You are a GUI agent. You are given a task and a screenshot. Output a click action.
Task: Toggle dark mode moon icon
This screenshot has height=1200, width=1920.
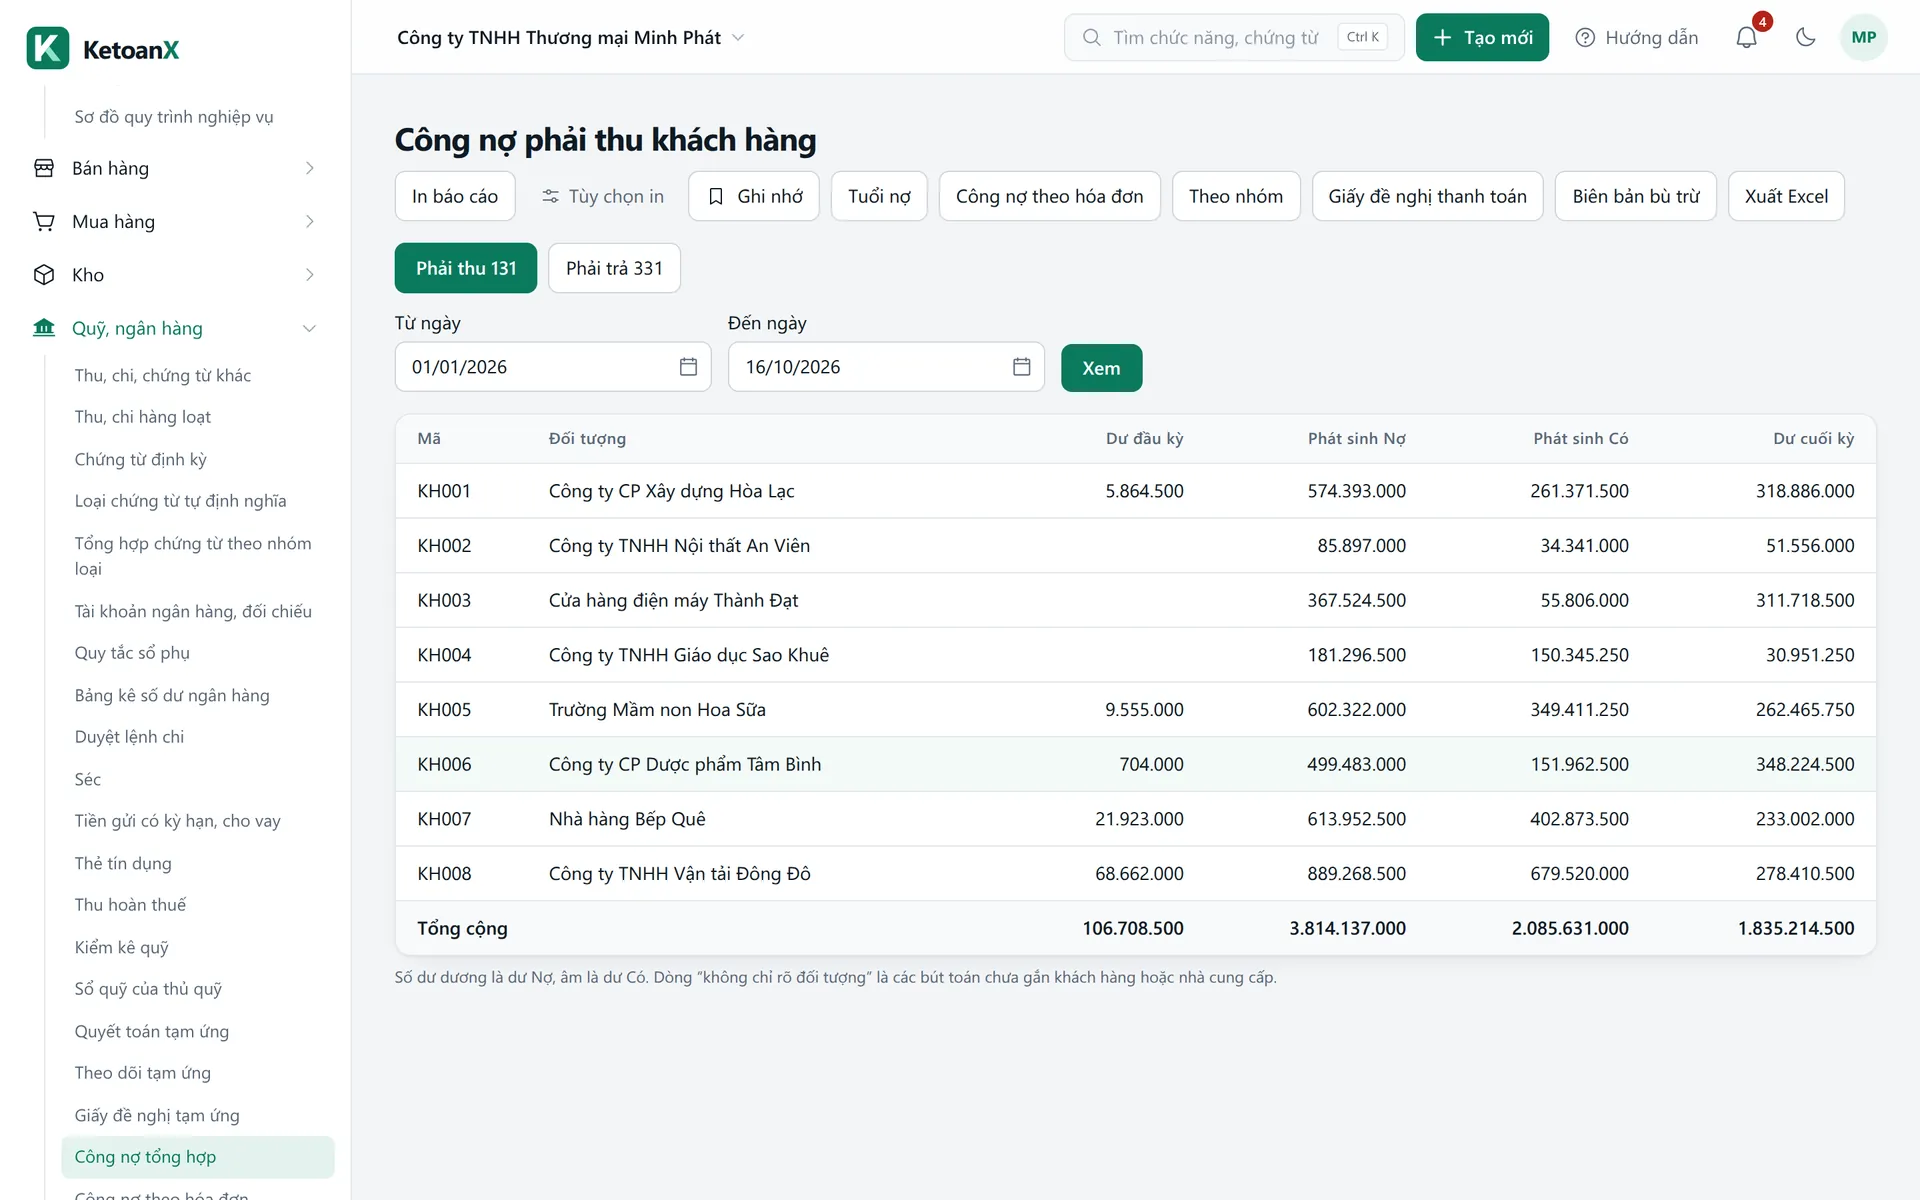pyautogui.click(x=1805, y=37)
